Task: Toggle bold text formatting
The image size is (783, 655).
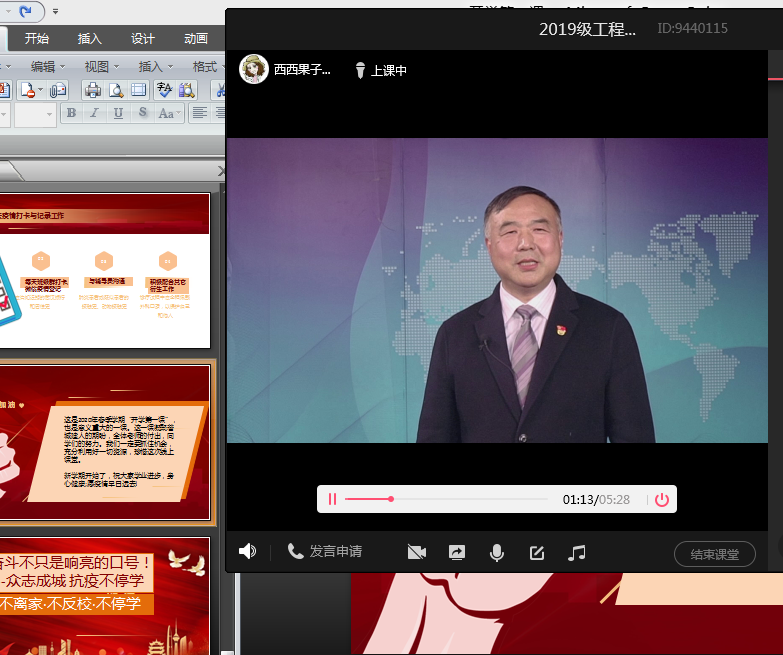Action: pyautogui.click(x=71, y=113)
